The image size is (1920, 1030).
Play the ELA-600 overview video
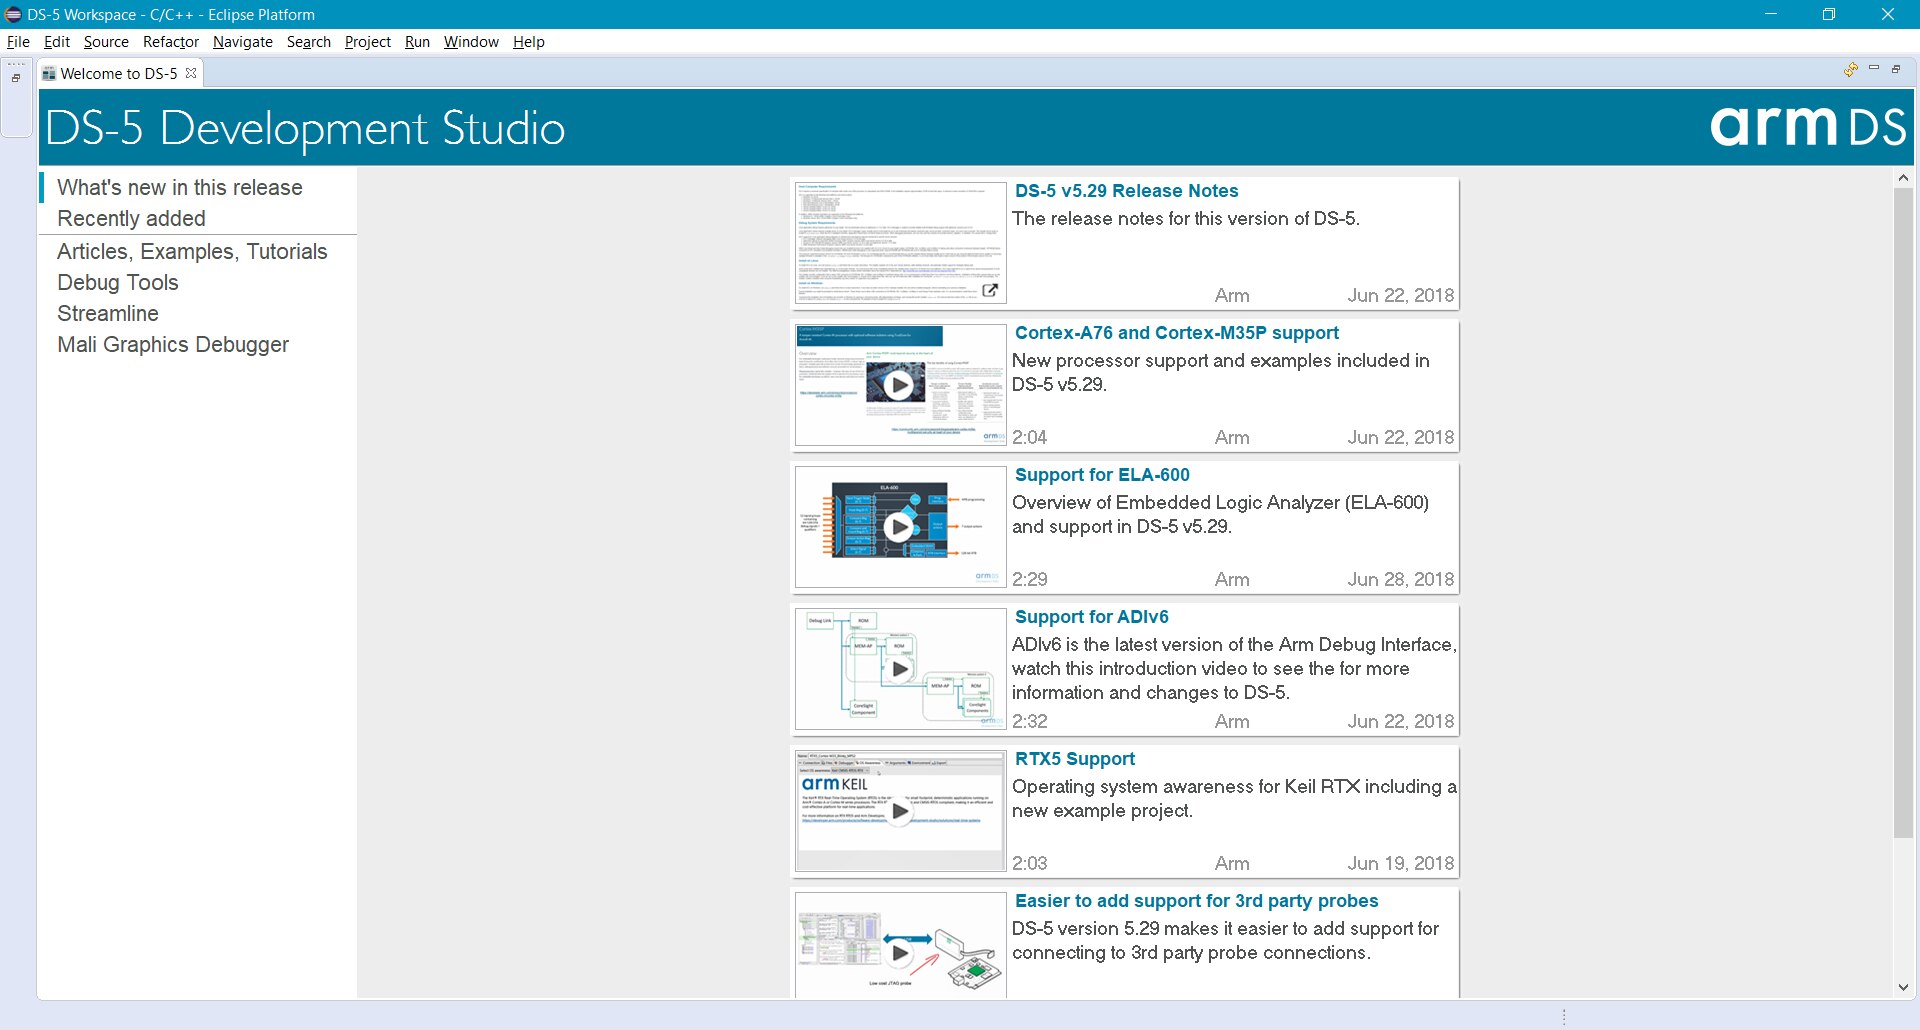[900, 527]
